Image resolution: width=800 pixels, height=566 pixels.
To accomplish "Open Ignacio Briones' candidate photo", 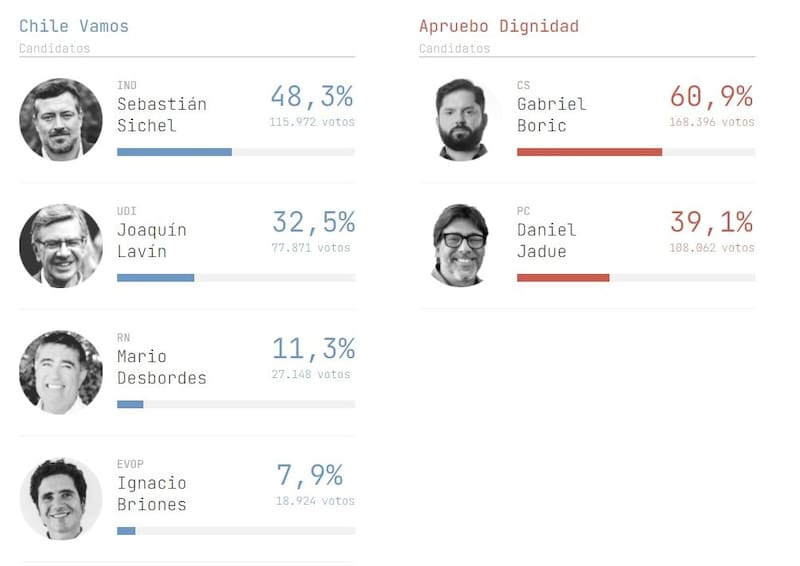I will point(61,498).
